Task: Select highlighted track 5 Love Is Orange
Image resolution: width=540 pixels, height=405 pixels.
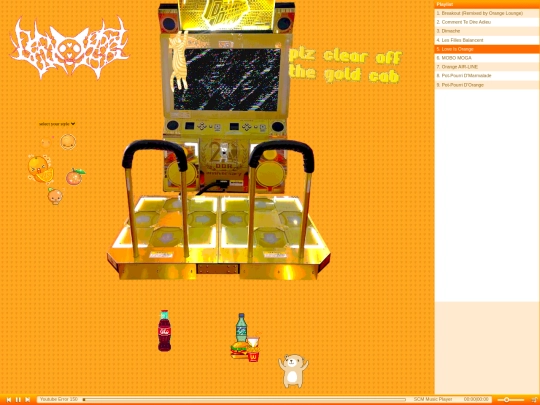Action: [x=487, y=49]
